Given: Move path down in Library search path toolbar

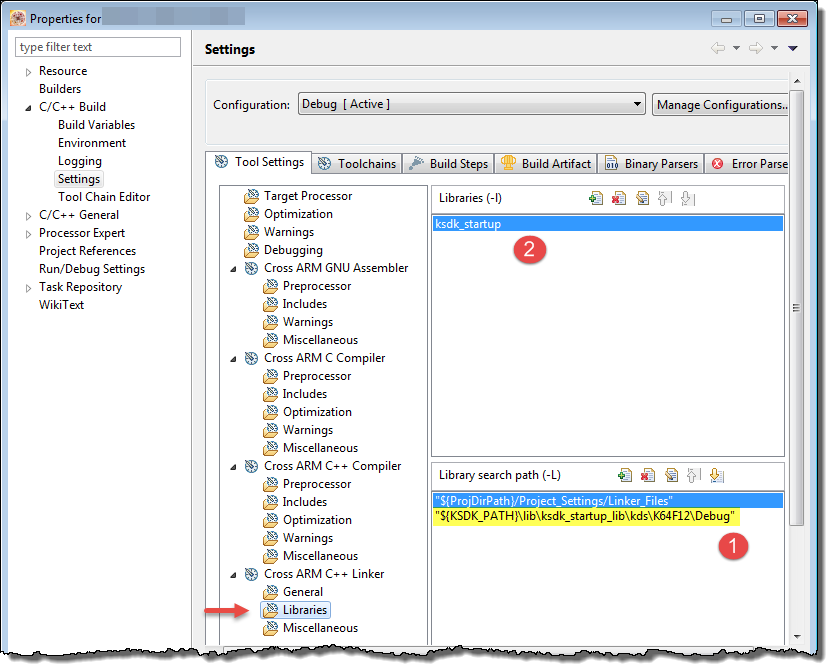Looking at the screenshot, I should [x=717, y=475].
